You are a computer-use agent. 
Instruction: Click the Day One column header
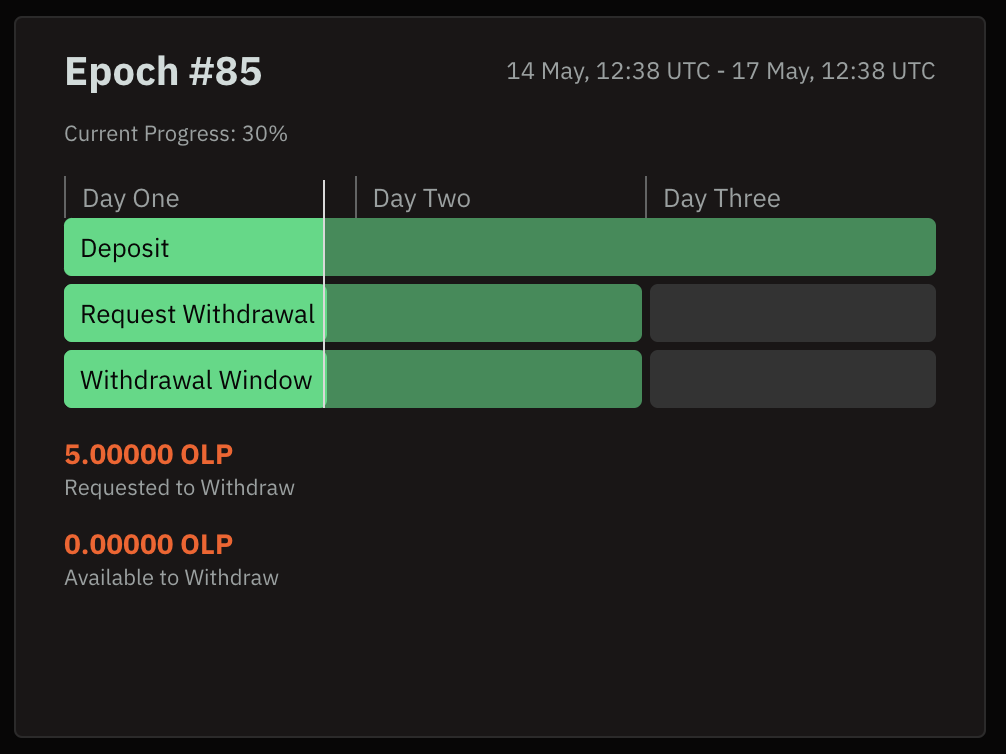click(131, 198)
